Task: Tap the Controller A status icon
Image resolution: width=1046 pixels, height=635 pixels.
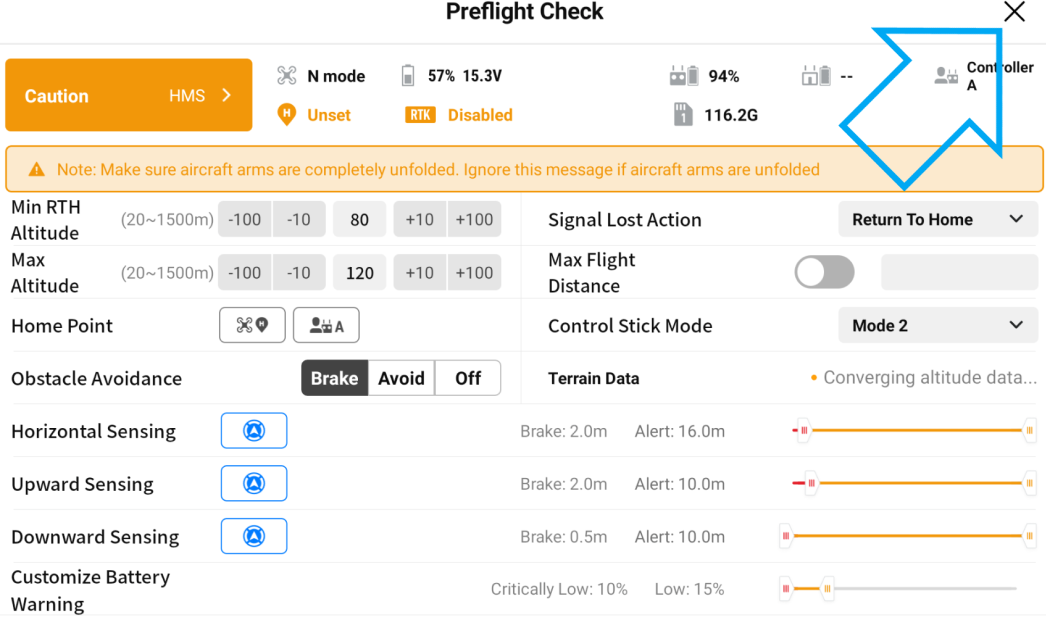Action: coord(946,76)
